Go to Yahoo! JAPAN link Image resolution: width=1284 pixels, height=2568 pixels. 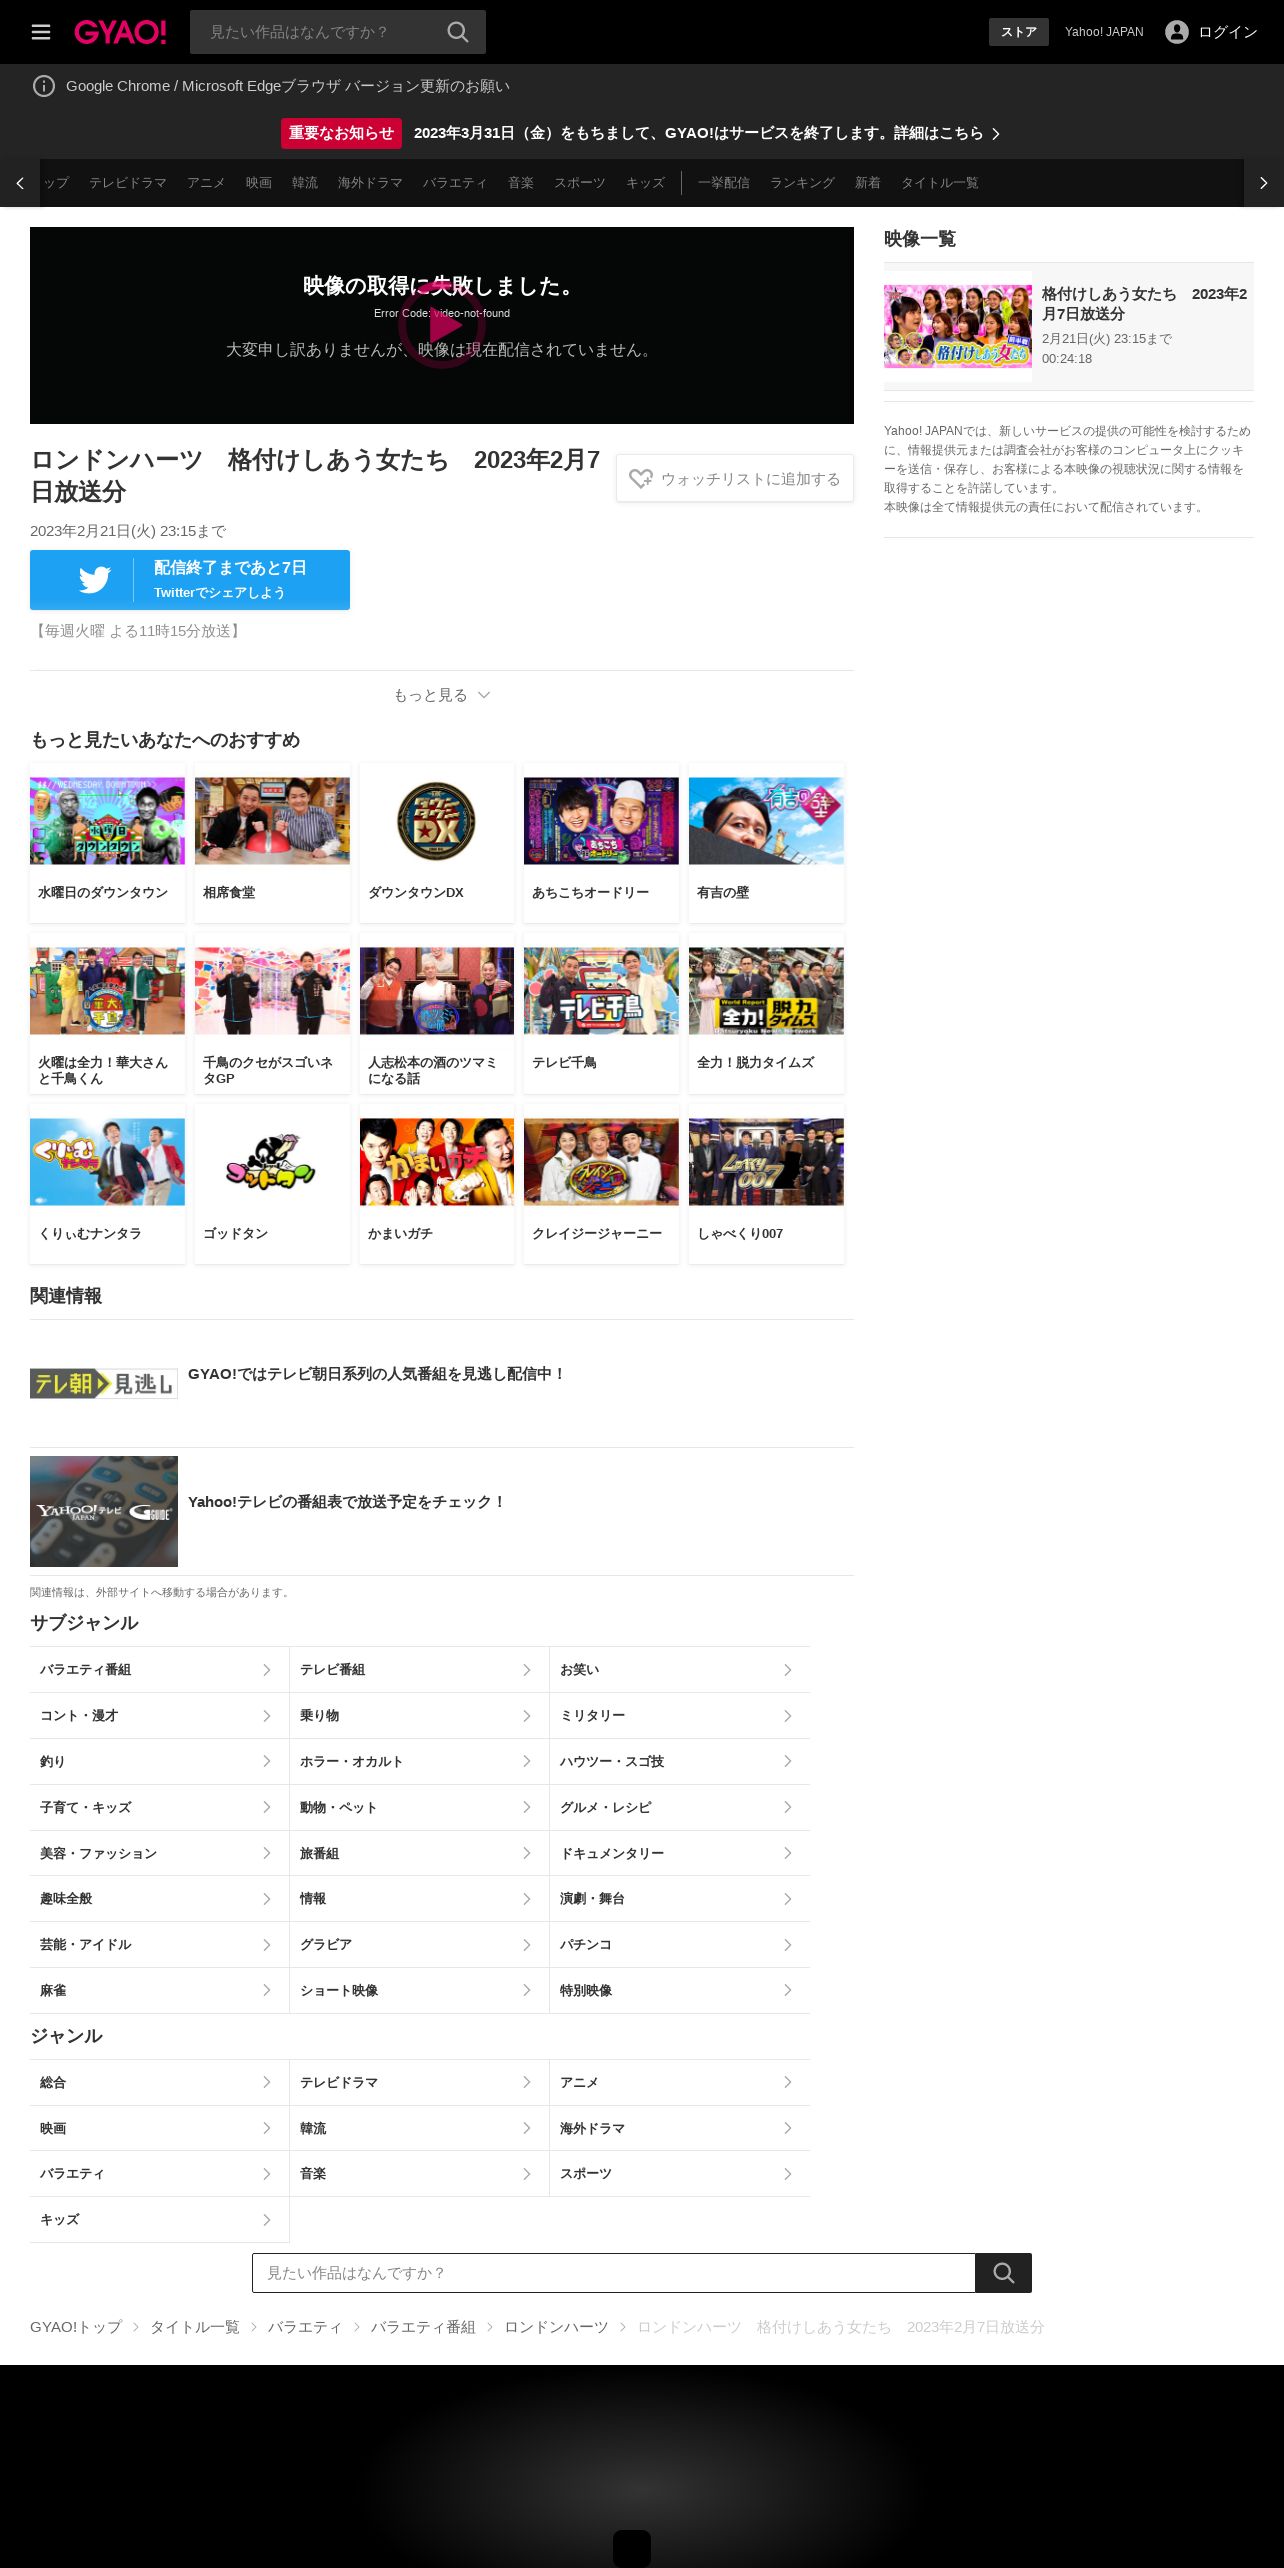pyautogui.click(x=1104, y=32)
